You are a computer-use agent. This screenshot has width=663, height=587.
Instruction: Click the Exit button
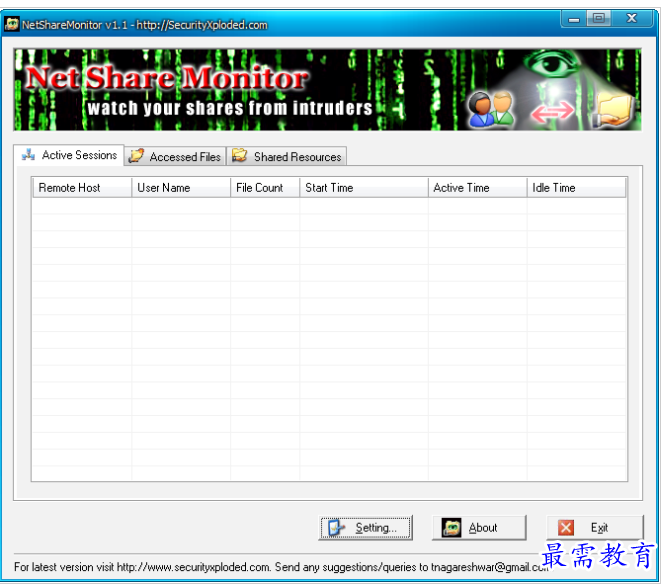coord(595,528)
